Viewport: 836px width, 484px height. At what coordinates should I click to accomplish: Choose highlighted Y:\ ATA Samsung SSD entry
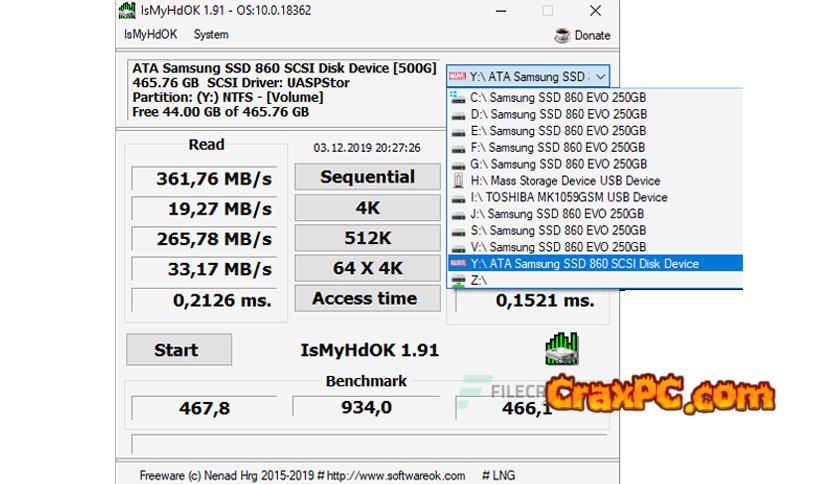tap(595, 263)
